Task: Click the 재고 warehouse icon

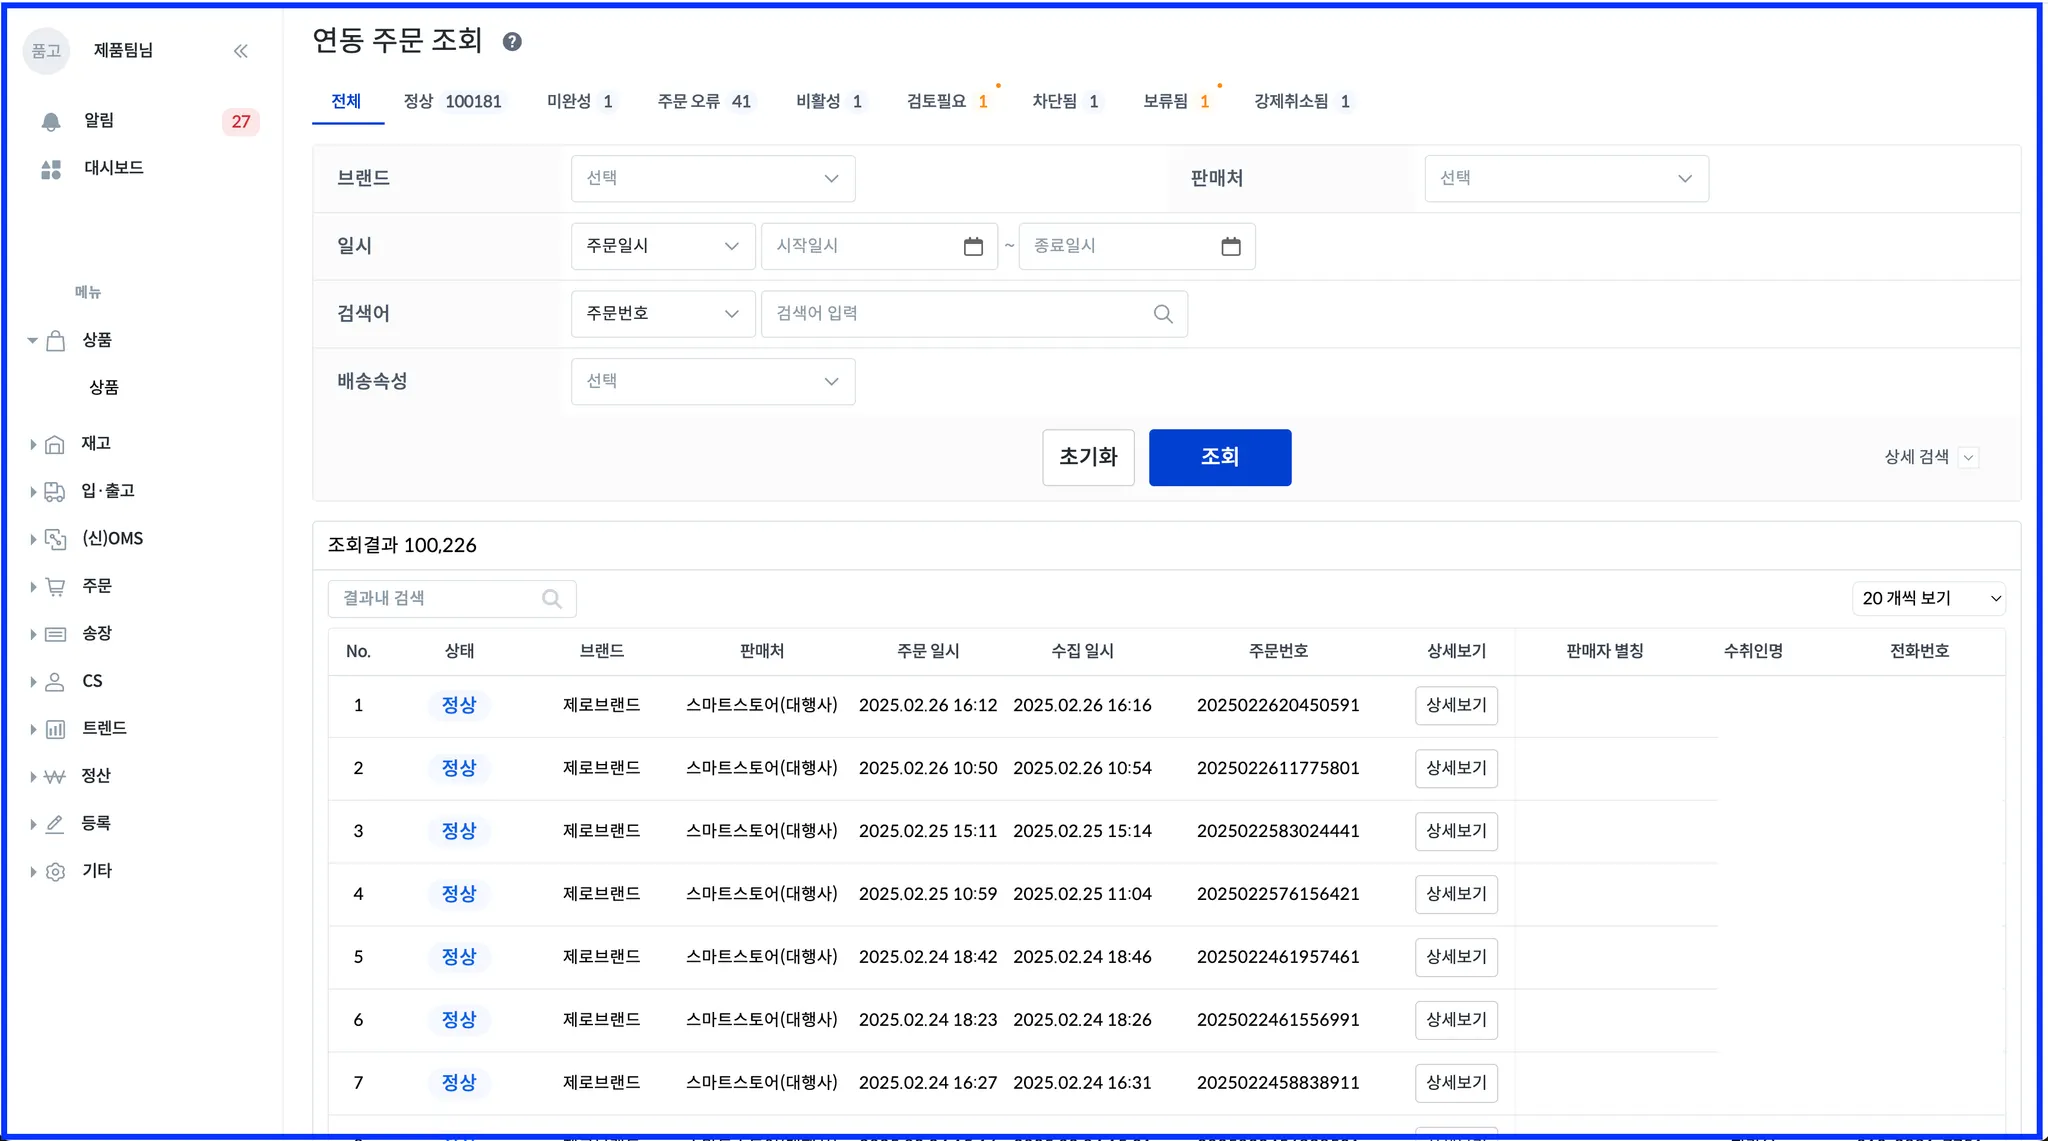Action: [x=55, y=444]
